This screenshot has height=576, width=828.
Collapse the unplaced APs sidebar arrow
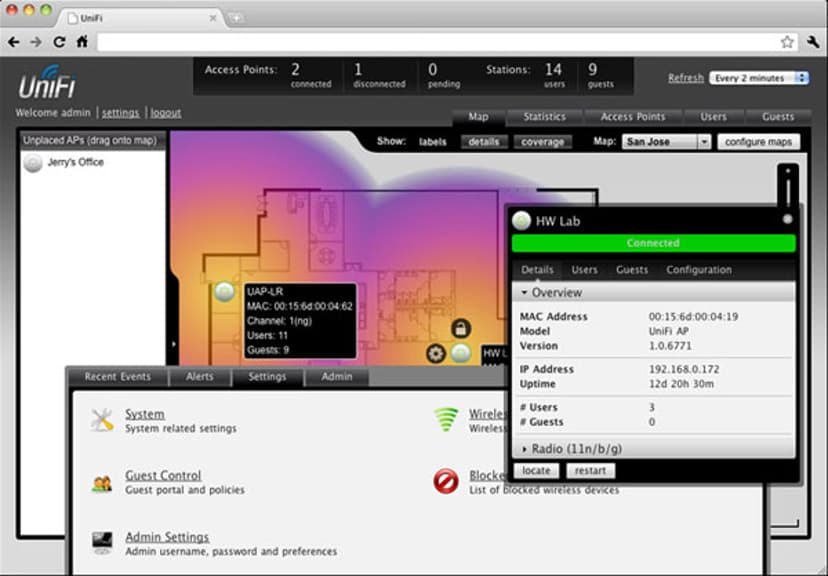(x=174, y=344)
